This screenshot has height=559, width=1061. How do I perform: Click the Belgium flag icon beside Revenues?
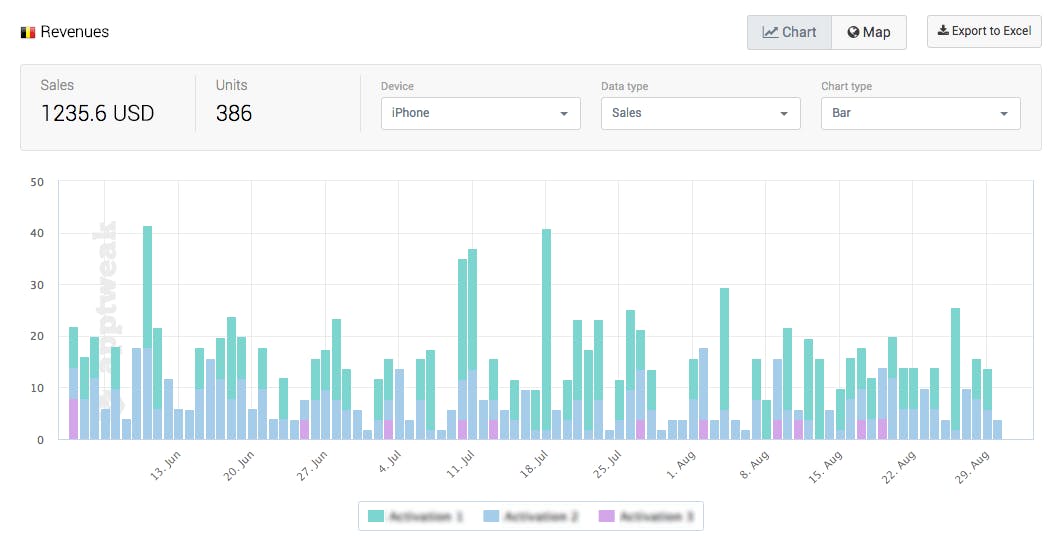28,32
